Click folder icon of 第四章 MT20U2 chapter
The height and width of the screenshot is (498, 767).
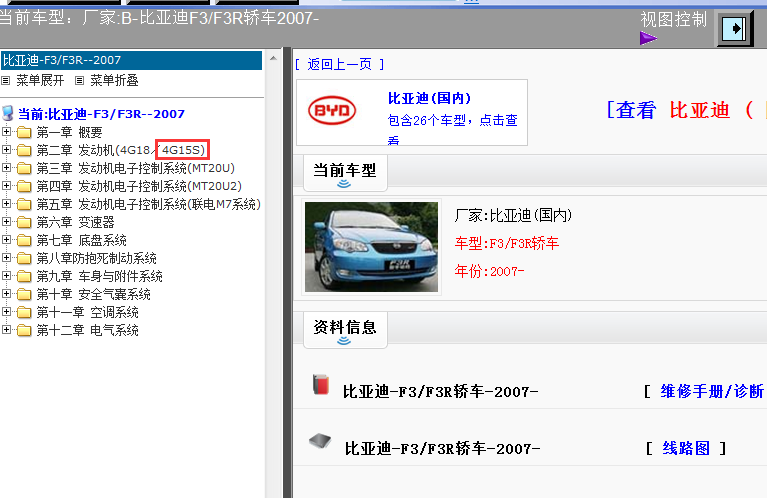[24, 186]
